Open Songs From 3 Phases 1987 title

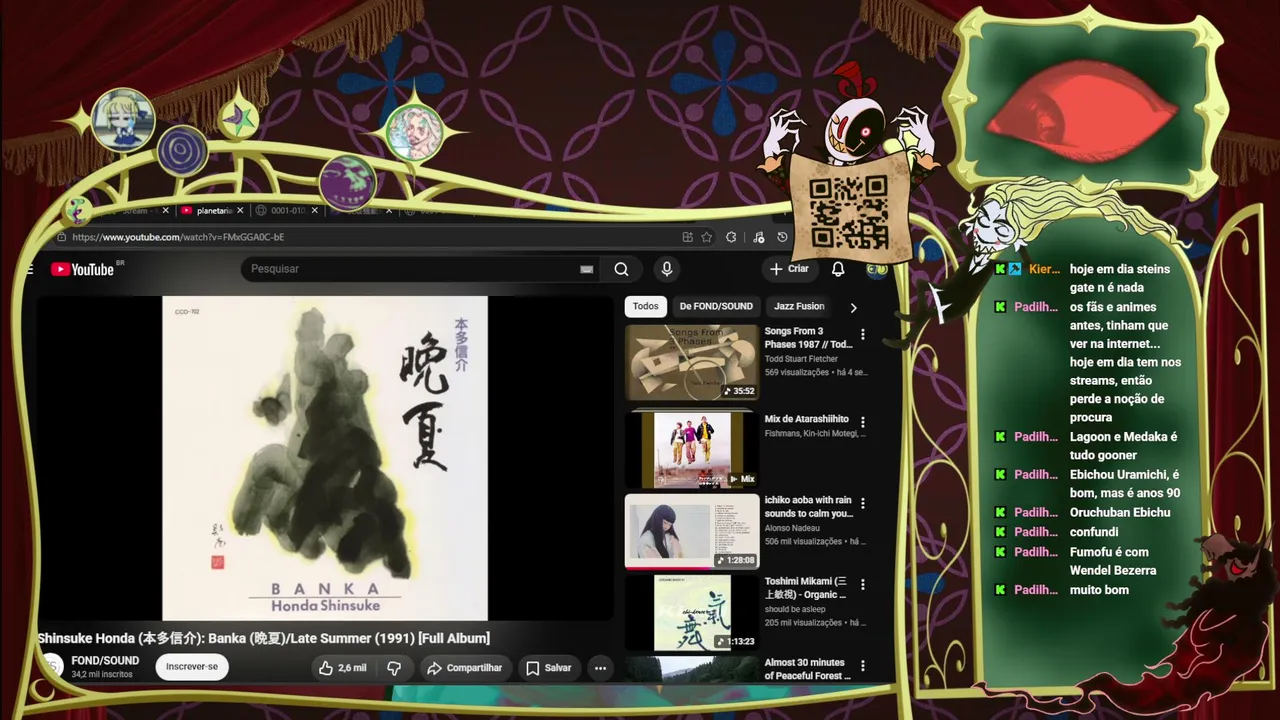coord(808,338)
